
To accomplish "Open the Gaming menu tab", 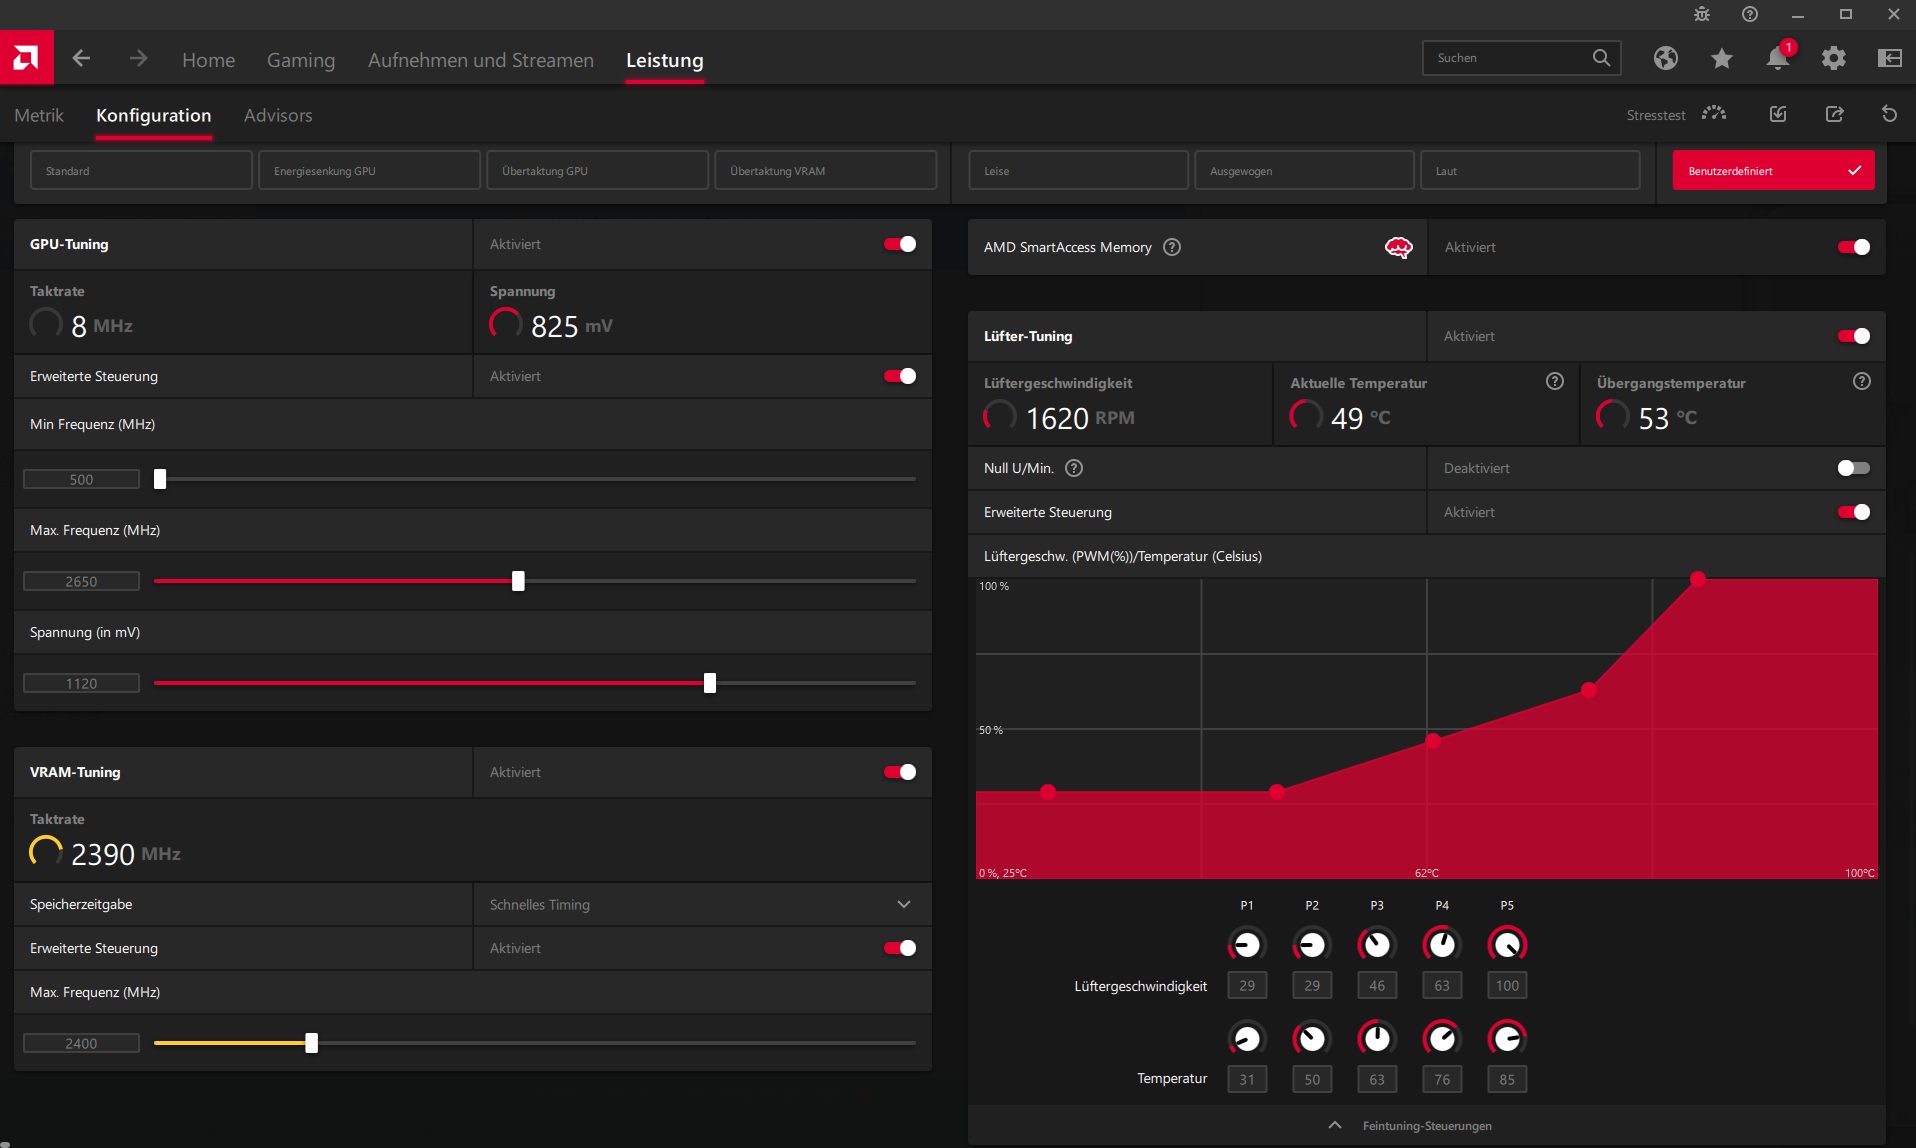I will 300,60.
